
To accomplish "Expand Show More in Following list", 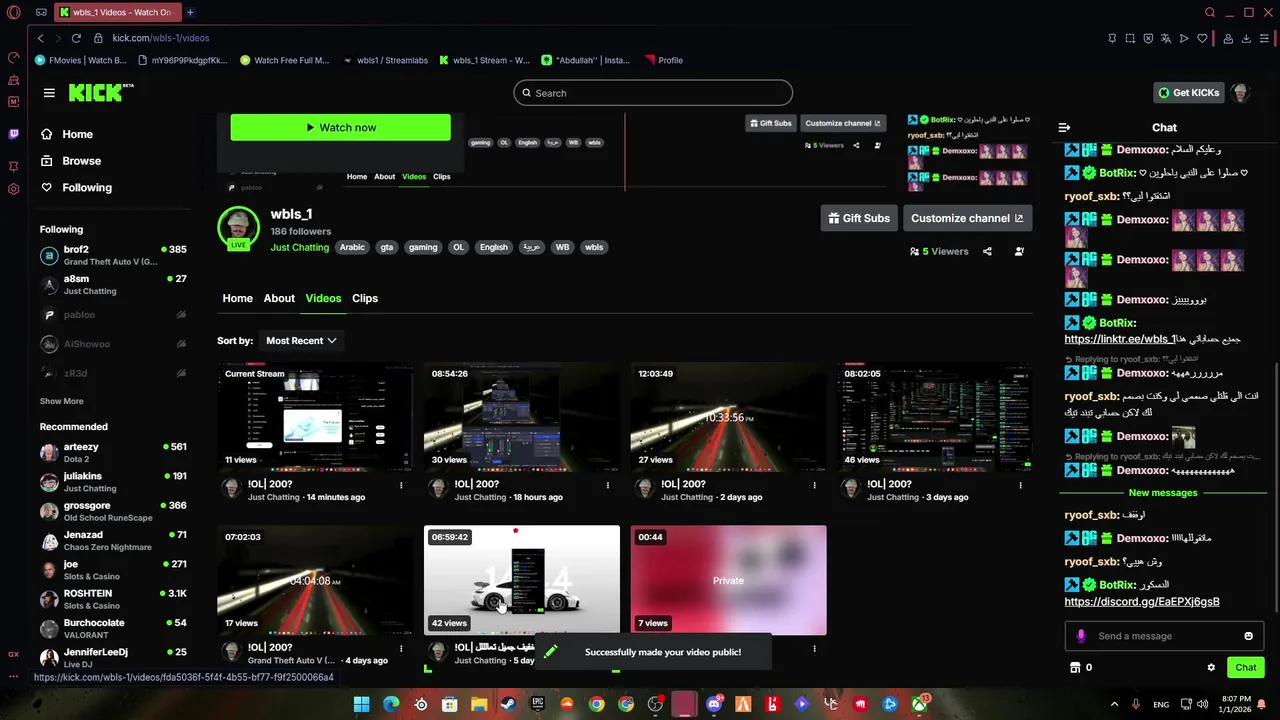I will click(62, 401).
